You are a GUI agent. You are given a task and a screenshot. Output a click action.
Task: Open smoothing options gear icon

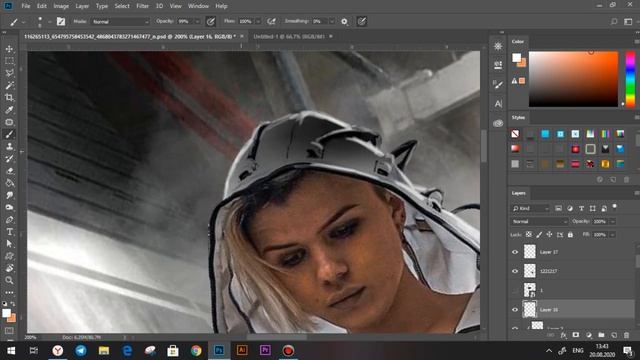[344, 22]
